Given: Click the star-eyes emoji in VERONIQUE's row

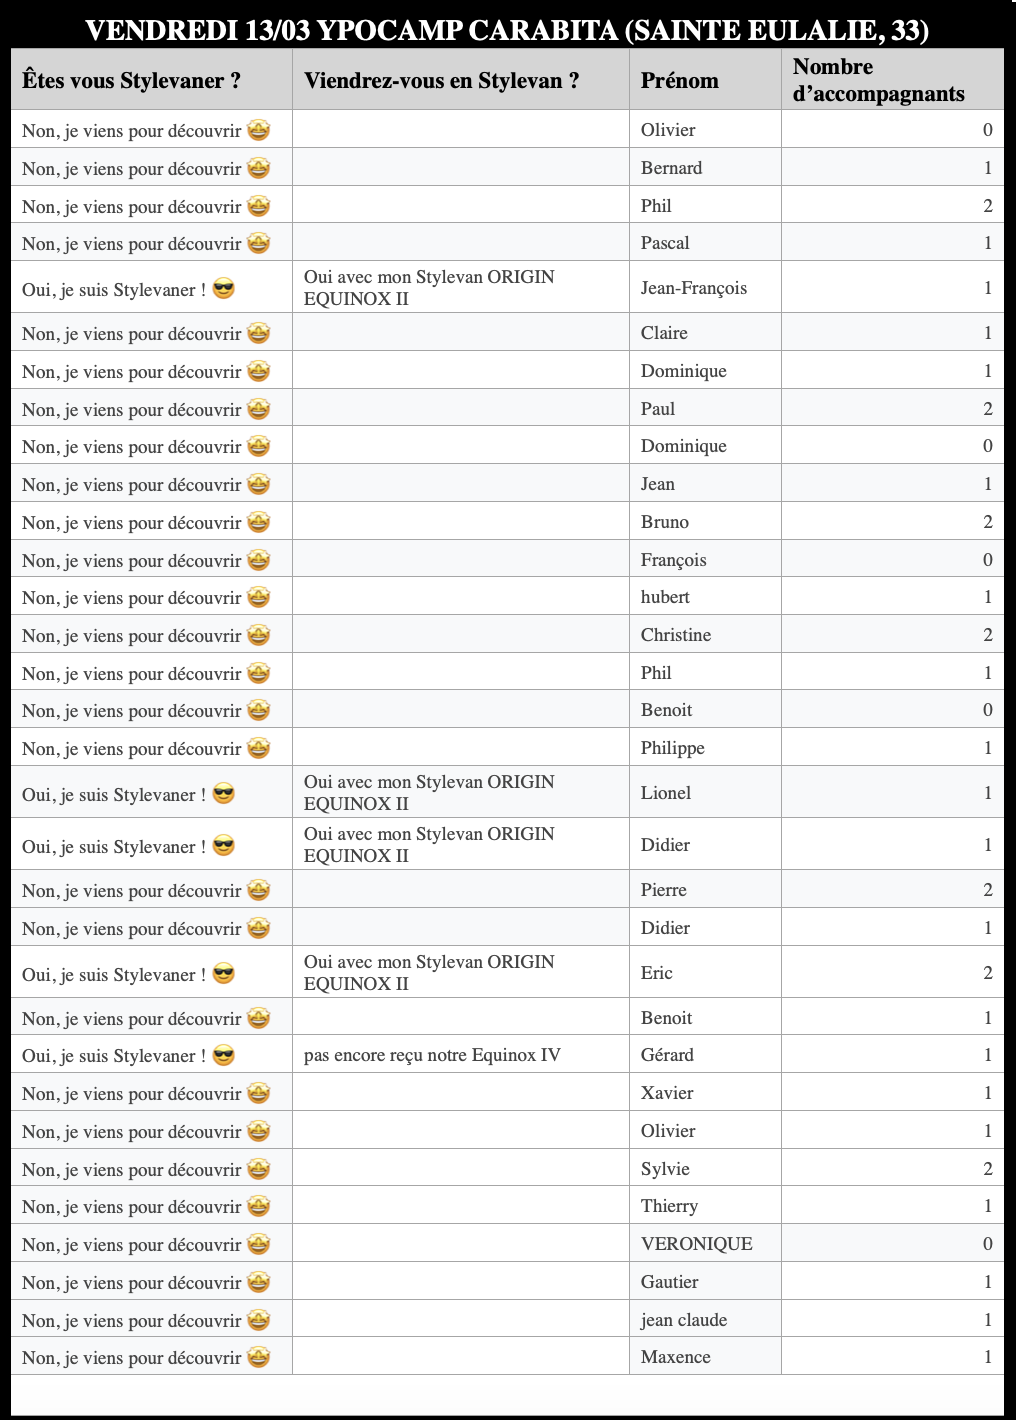Looking at the screenshot, I should (259, 1244).
